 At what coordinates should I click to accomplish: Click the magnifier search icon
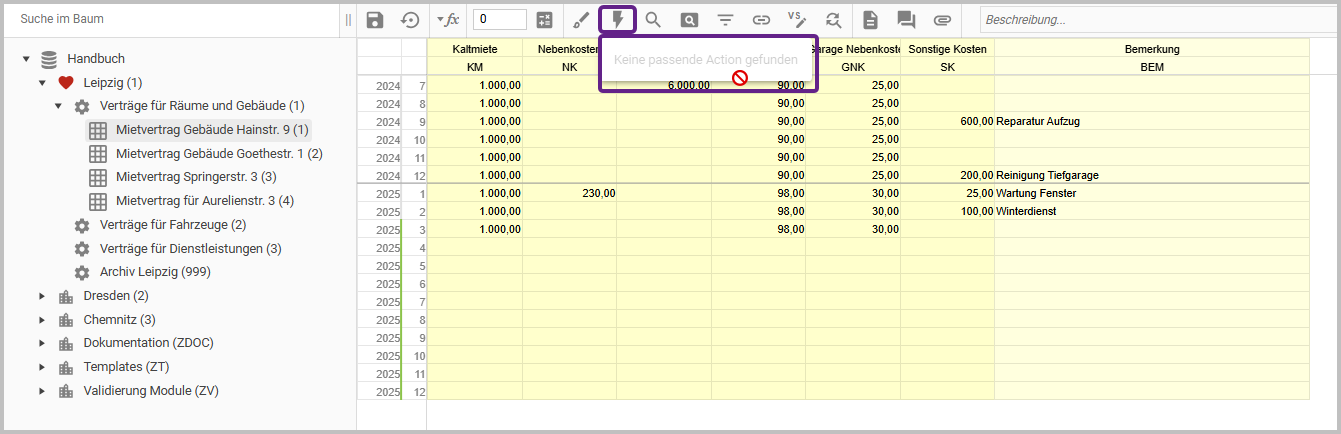point(653,20)
